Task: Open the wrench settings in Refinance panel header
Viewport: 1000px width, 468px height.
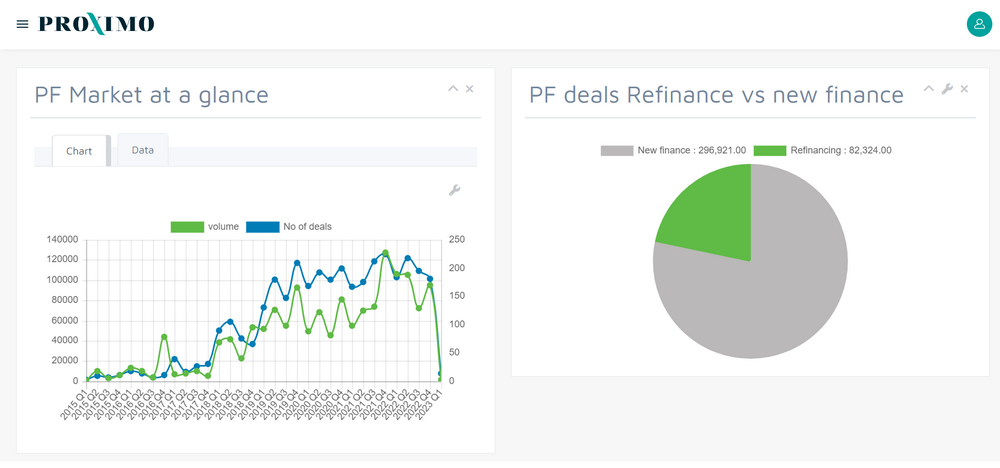Action: (947, 89)
